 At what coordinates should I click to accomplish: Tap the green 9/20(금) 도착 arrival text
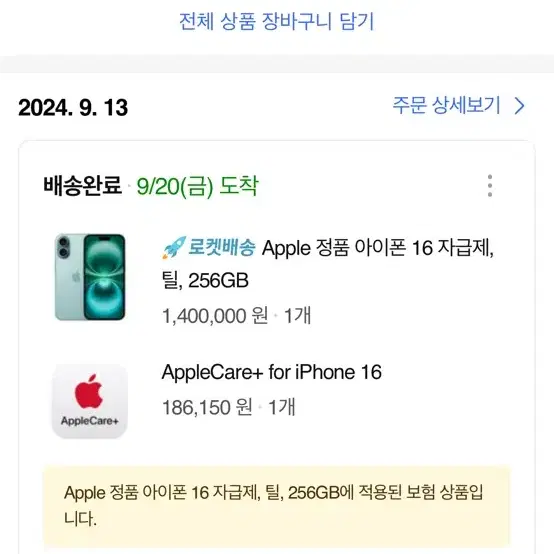[198, 186]
